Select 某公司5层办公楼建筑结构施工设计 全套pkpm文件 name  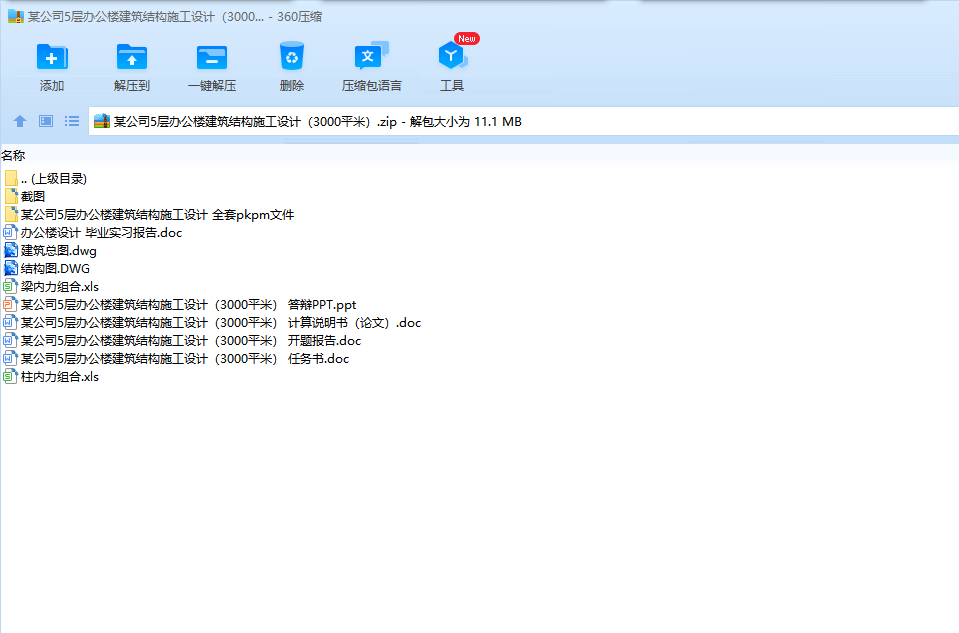pyautogui.click(x=157, y=215)
